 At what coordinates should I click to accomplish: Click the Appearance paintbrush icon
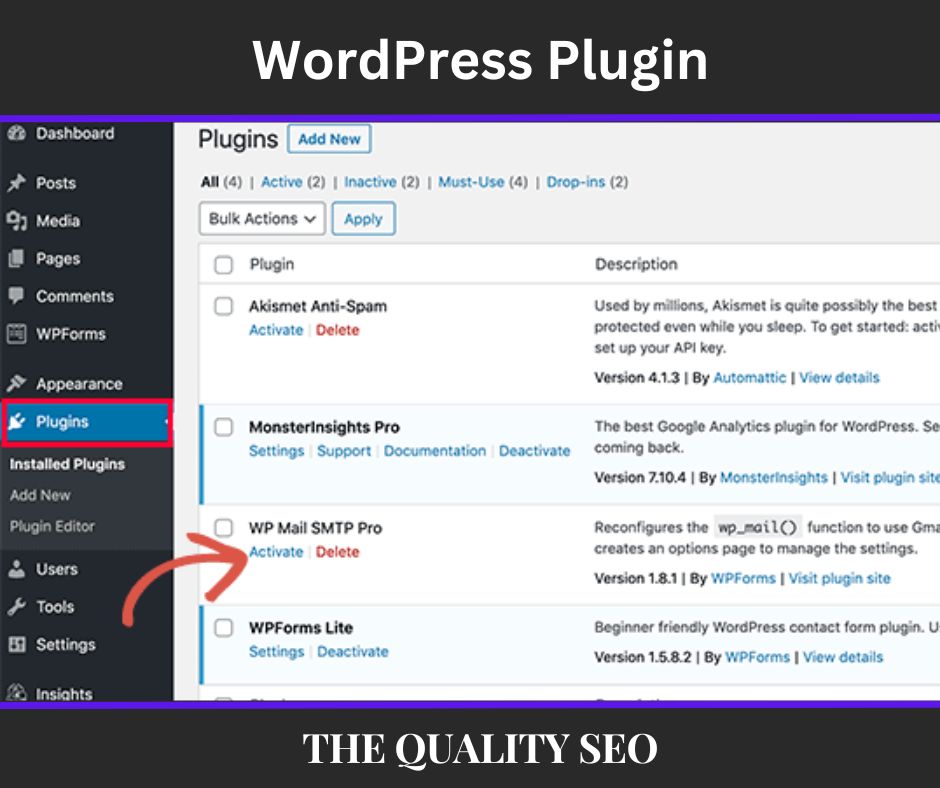point(16,384)
